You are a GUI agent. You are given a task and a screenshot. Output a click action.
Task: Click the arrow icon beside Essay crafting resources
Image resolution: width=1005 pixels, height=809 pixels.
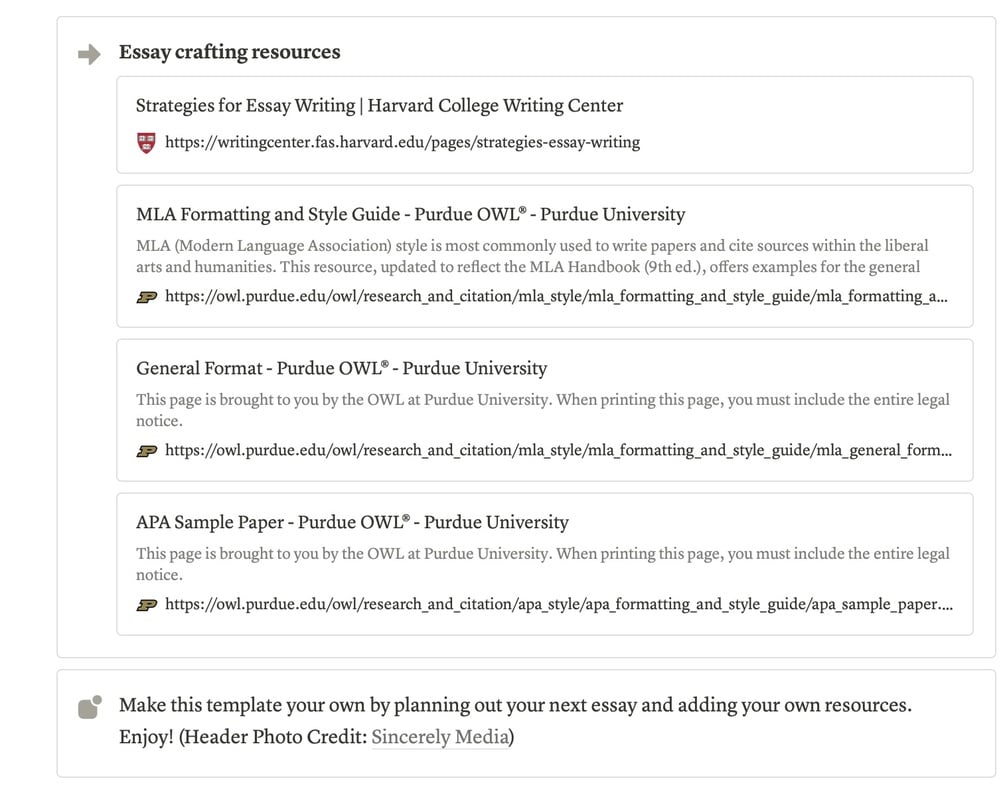(x=90, y=55)
